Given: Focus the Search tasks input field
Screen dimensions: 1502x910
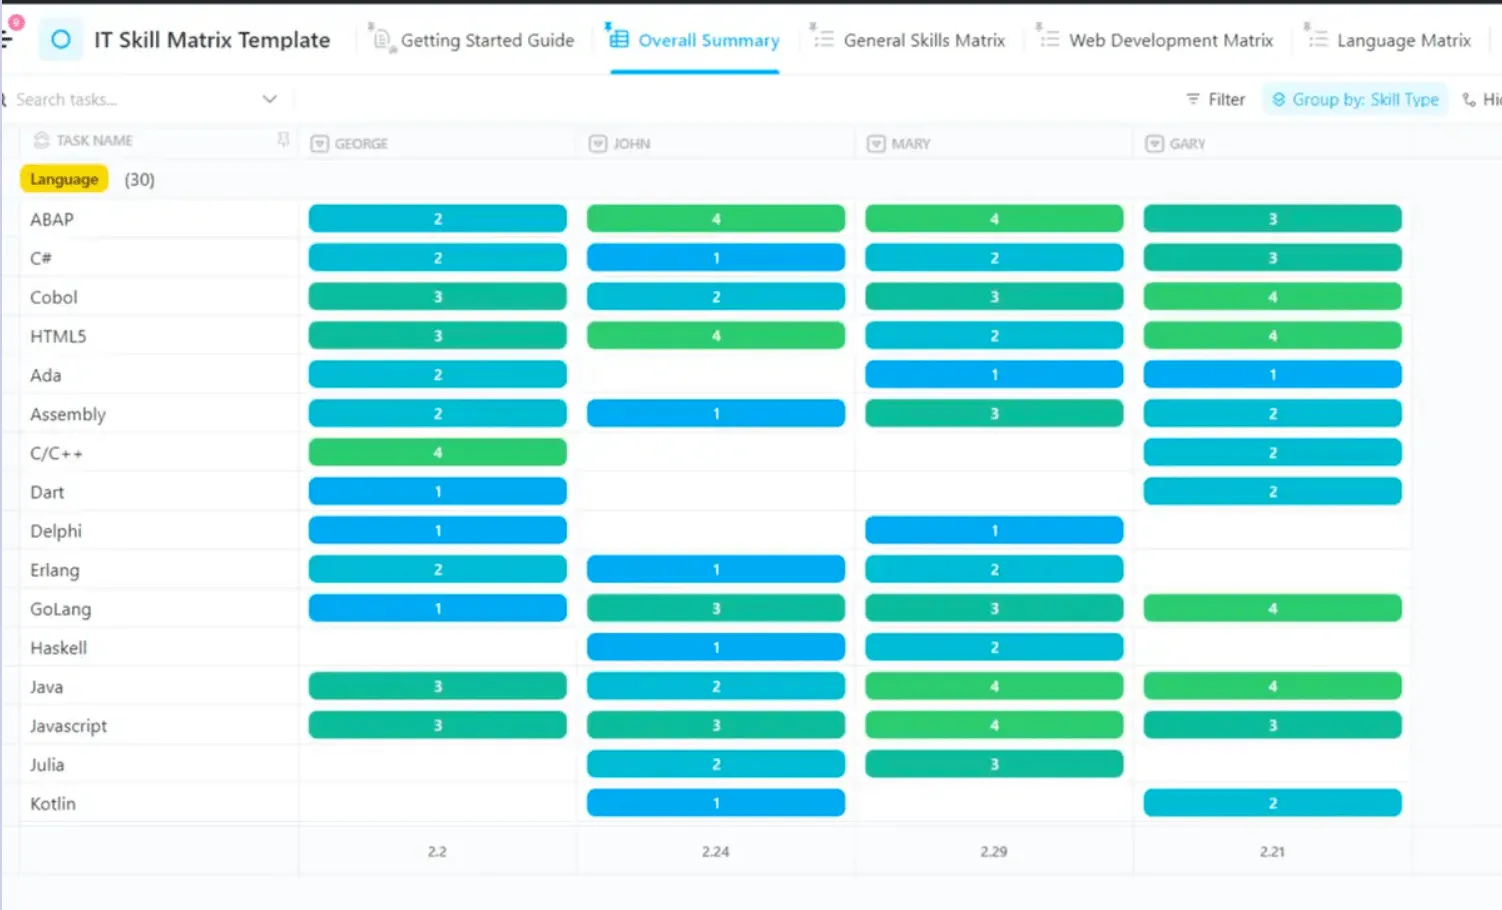Looking at the screenshot, I should coord(130,99).
